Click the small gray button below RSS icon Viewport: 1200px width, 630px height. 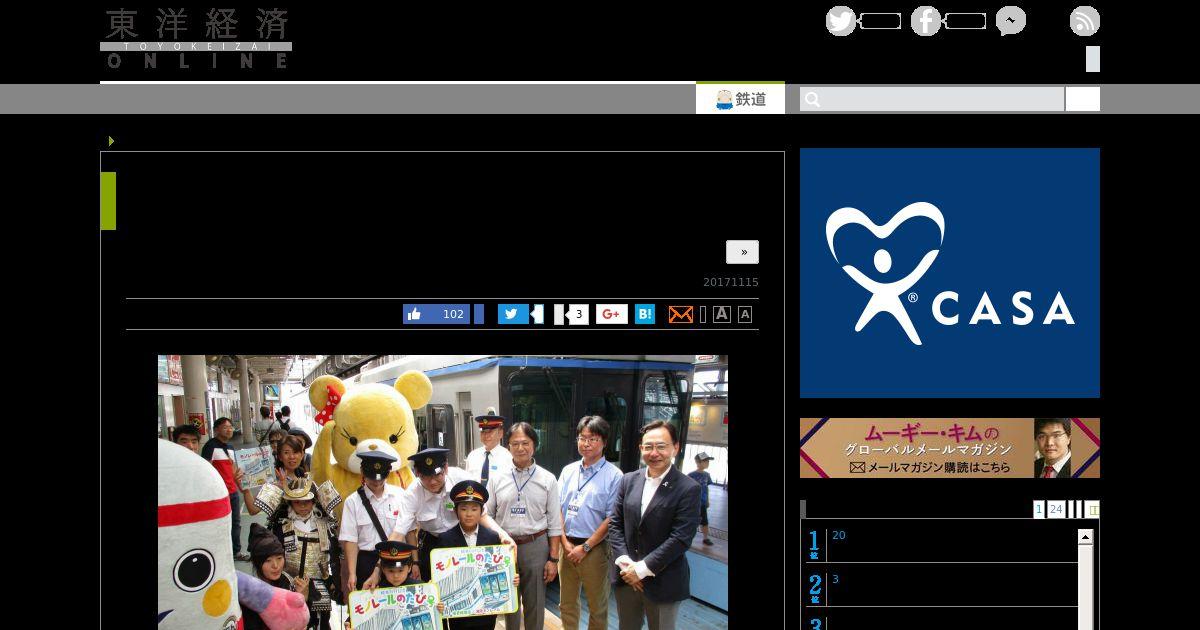pos(1093,59)
